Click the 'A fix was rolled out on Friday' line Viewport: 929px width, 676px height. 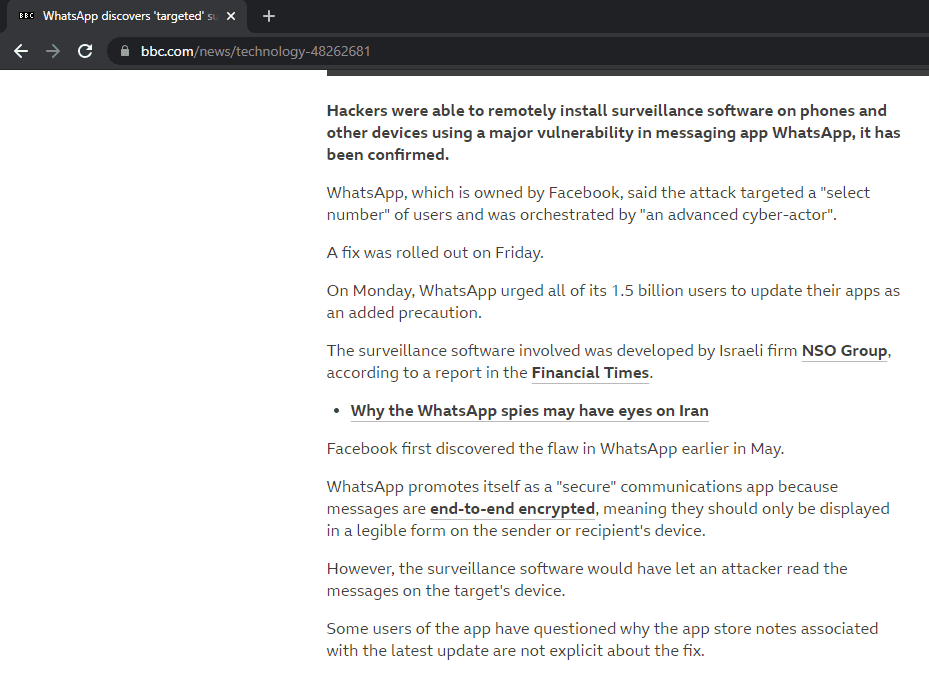click(435, 253)
